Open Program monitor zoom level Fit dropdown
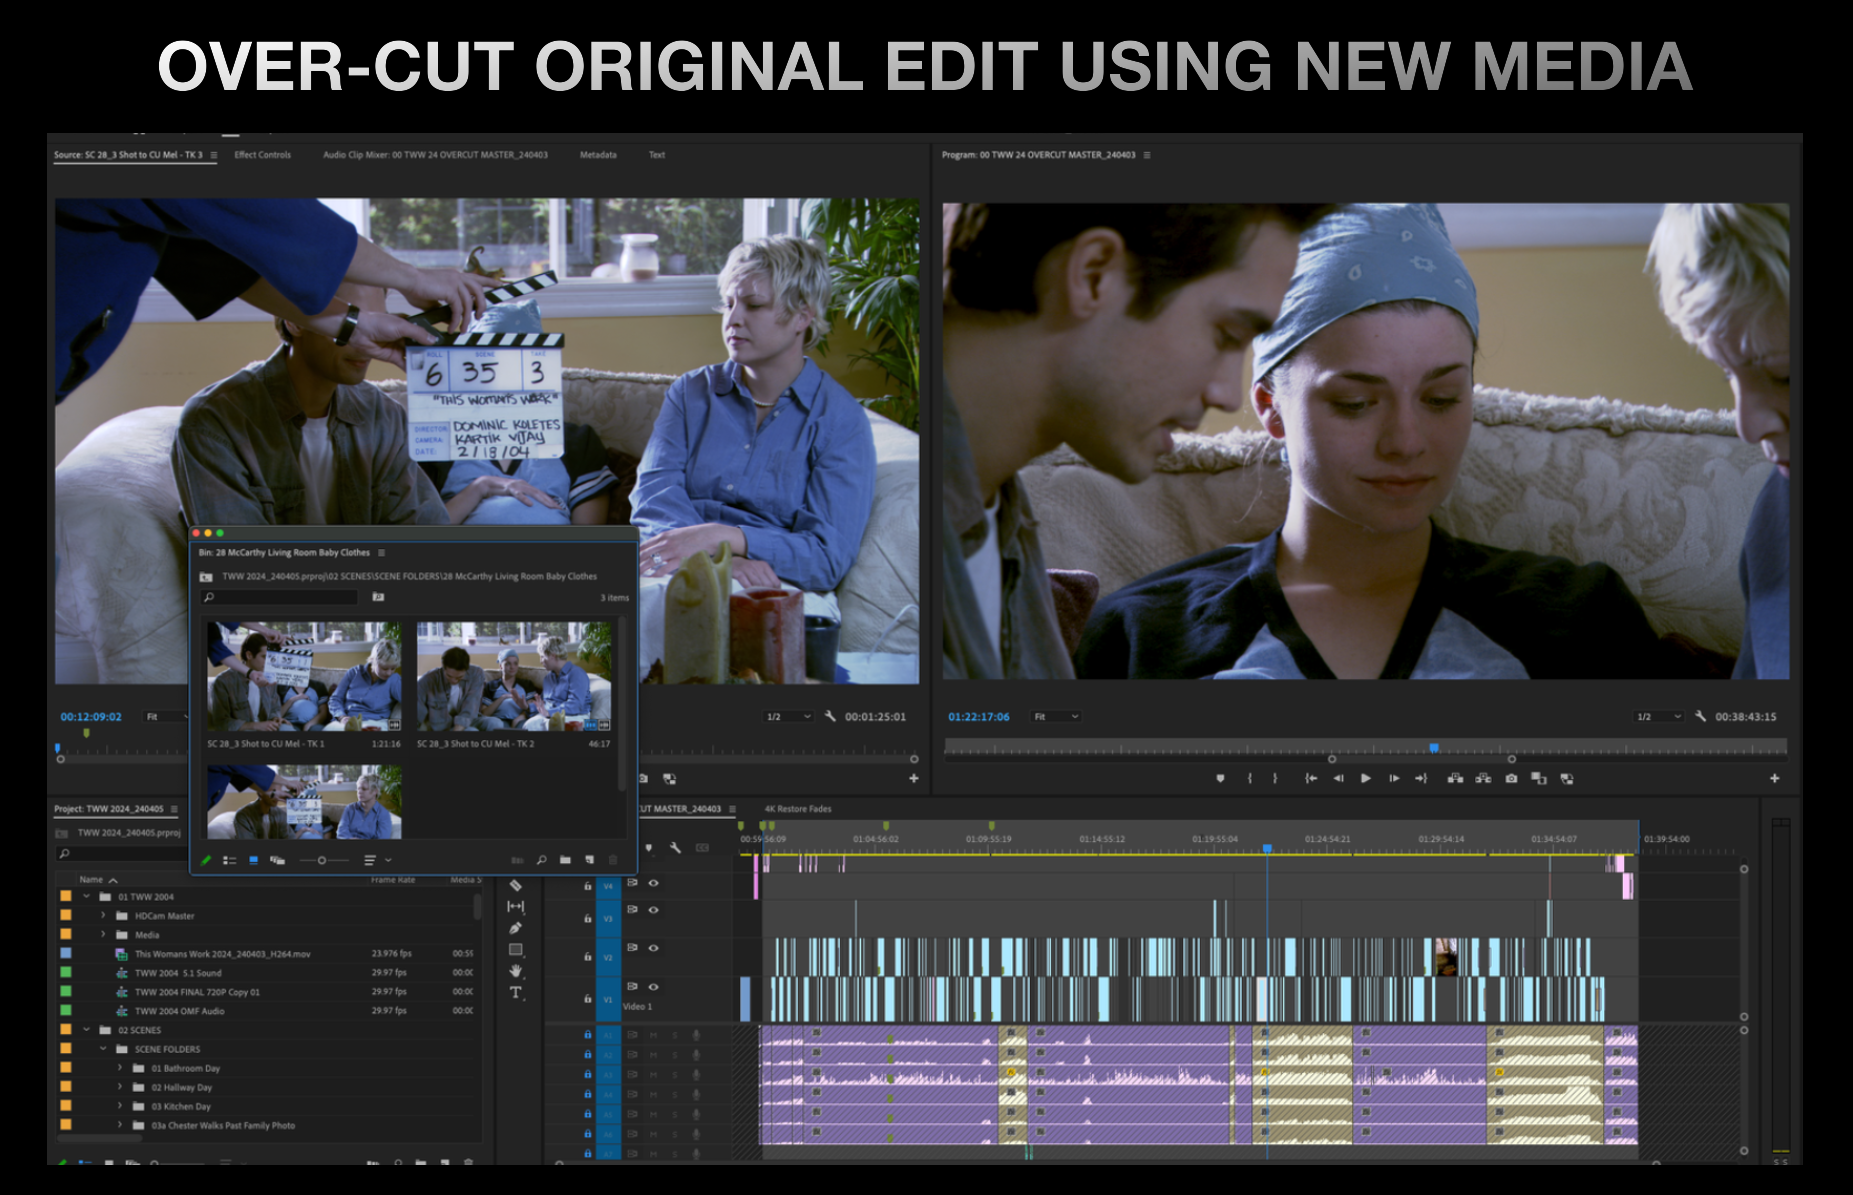This screenshot has width=1853, height=1195. pos(1056,716)
